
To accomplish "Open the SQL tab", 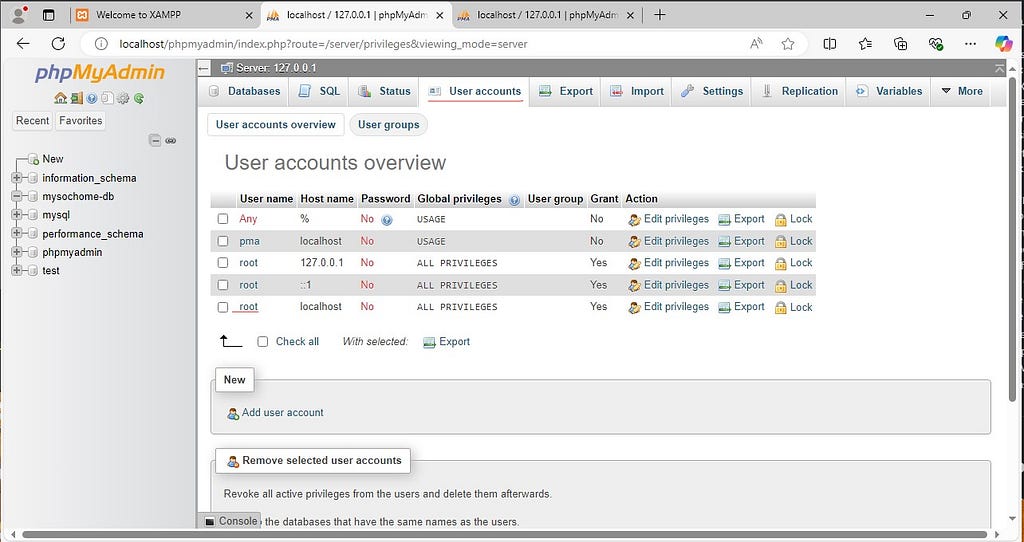I will 319,91.
